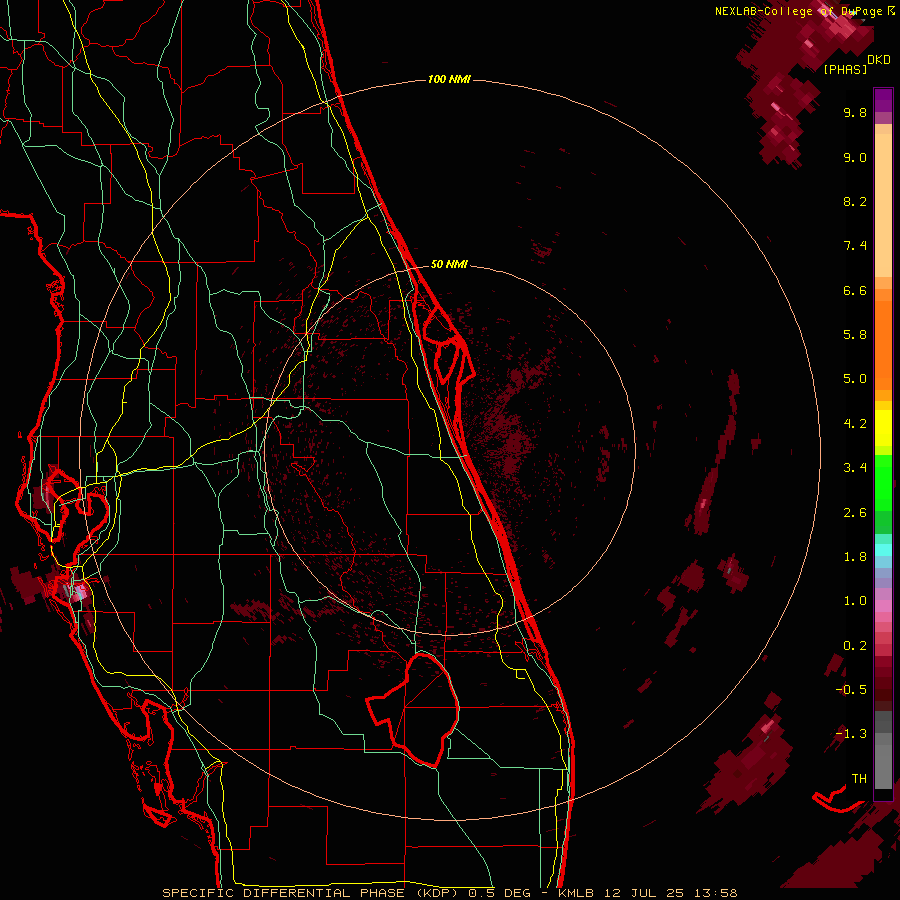Select the 7.4 value on the color scale

coord(855,246)
